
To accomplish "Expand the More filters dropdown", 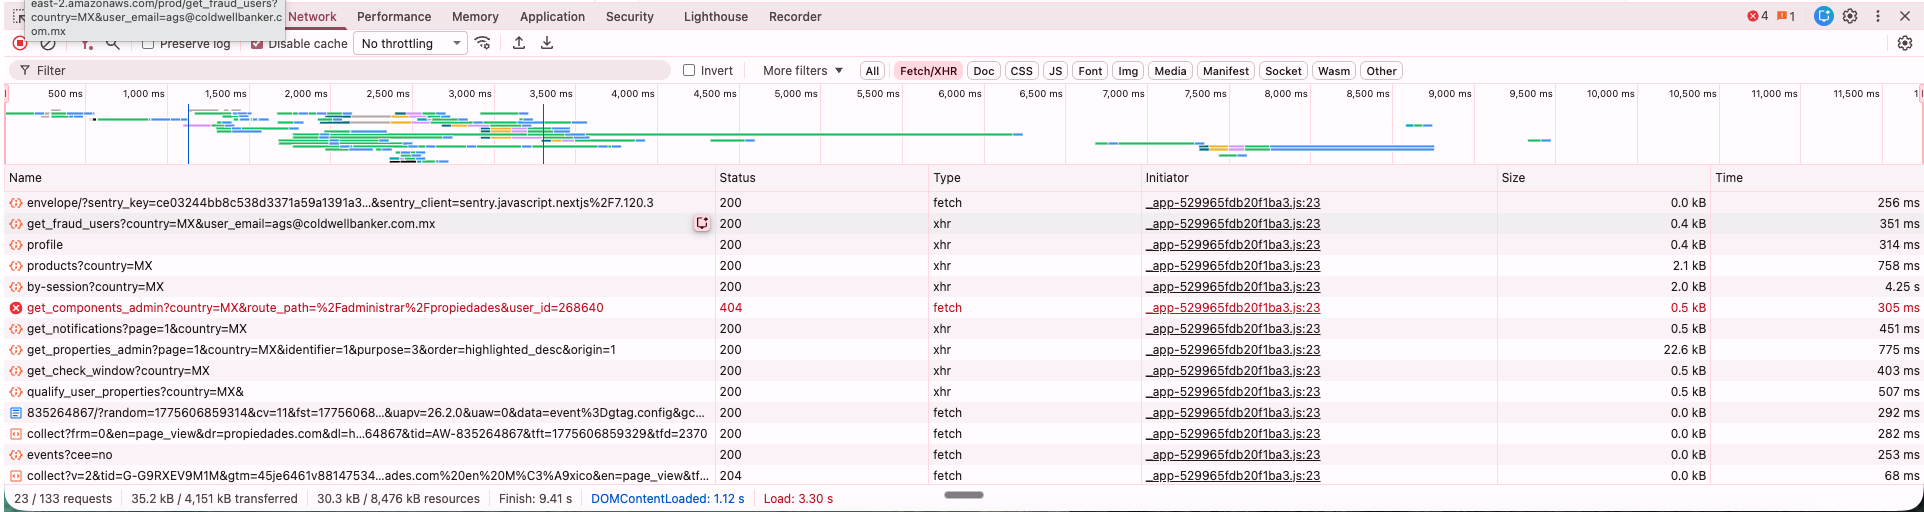I will point(802,71).
